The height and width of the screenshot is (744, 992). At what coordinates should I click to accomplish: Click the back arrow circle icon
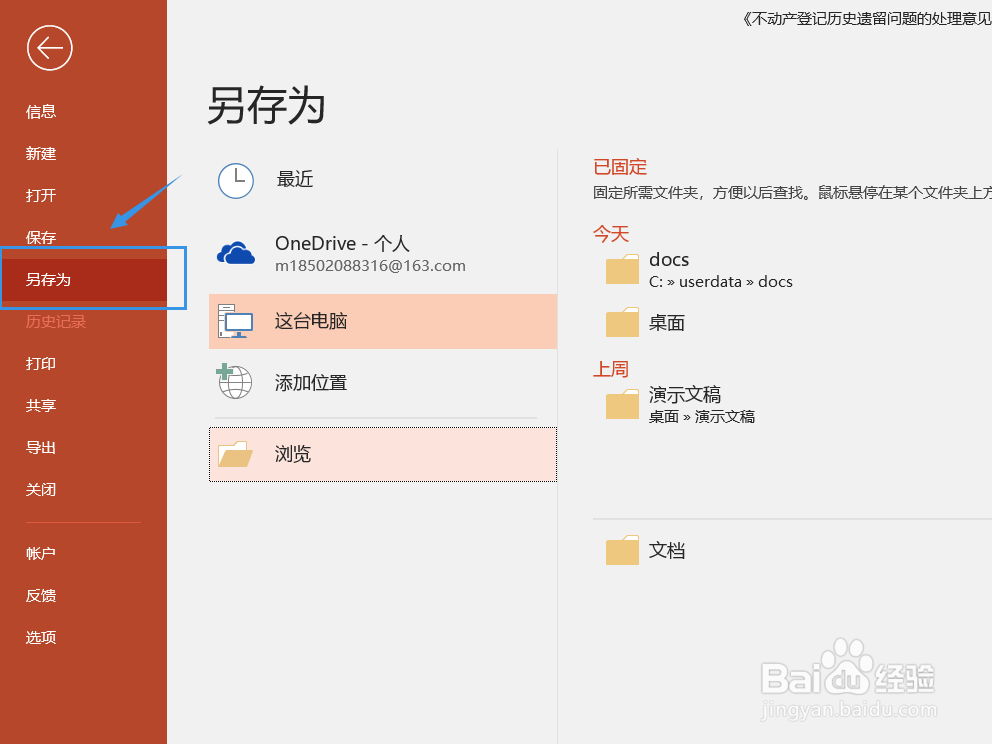pos(49,48)
